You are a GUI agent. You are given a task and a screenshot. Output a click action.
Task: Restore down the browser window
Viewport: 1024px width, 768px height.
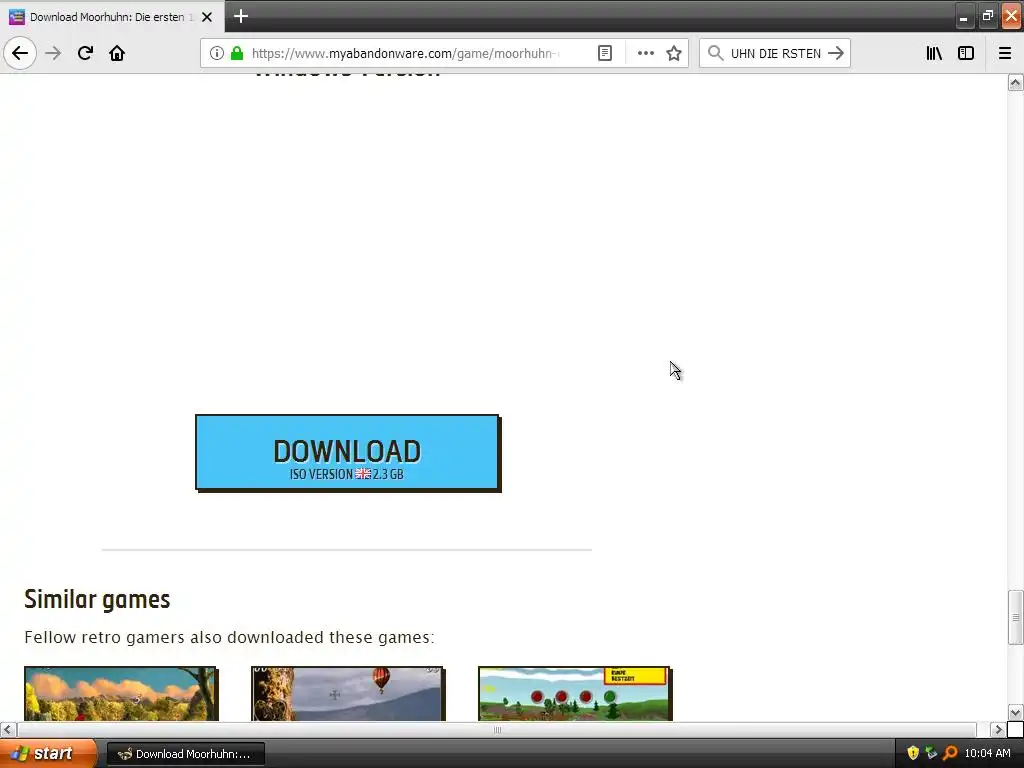click(x=987, y=16)
